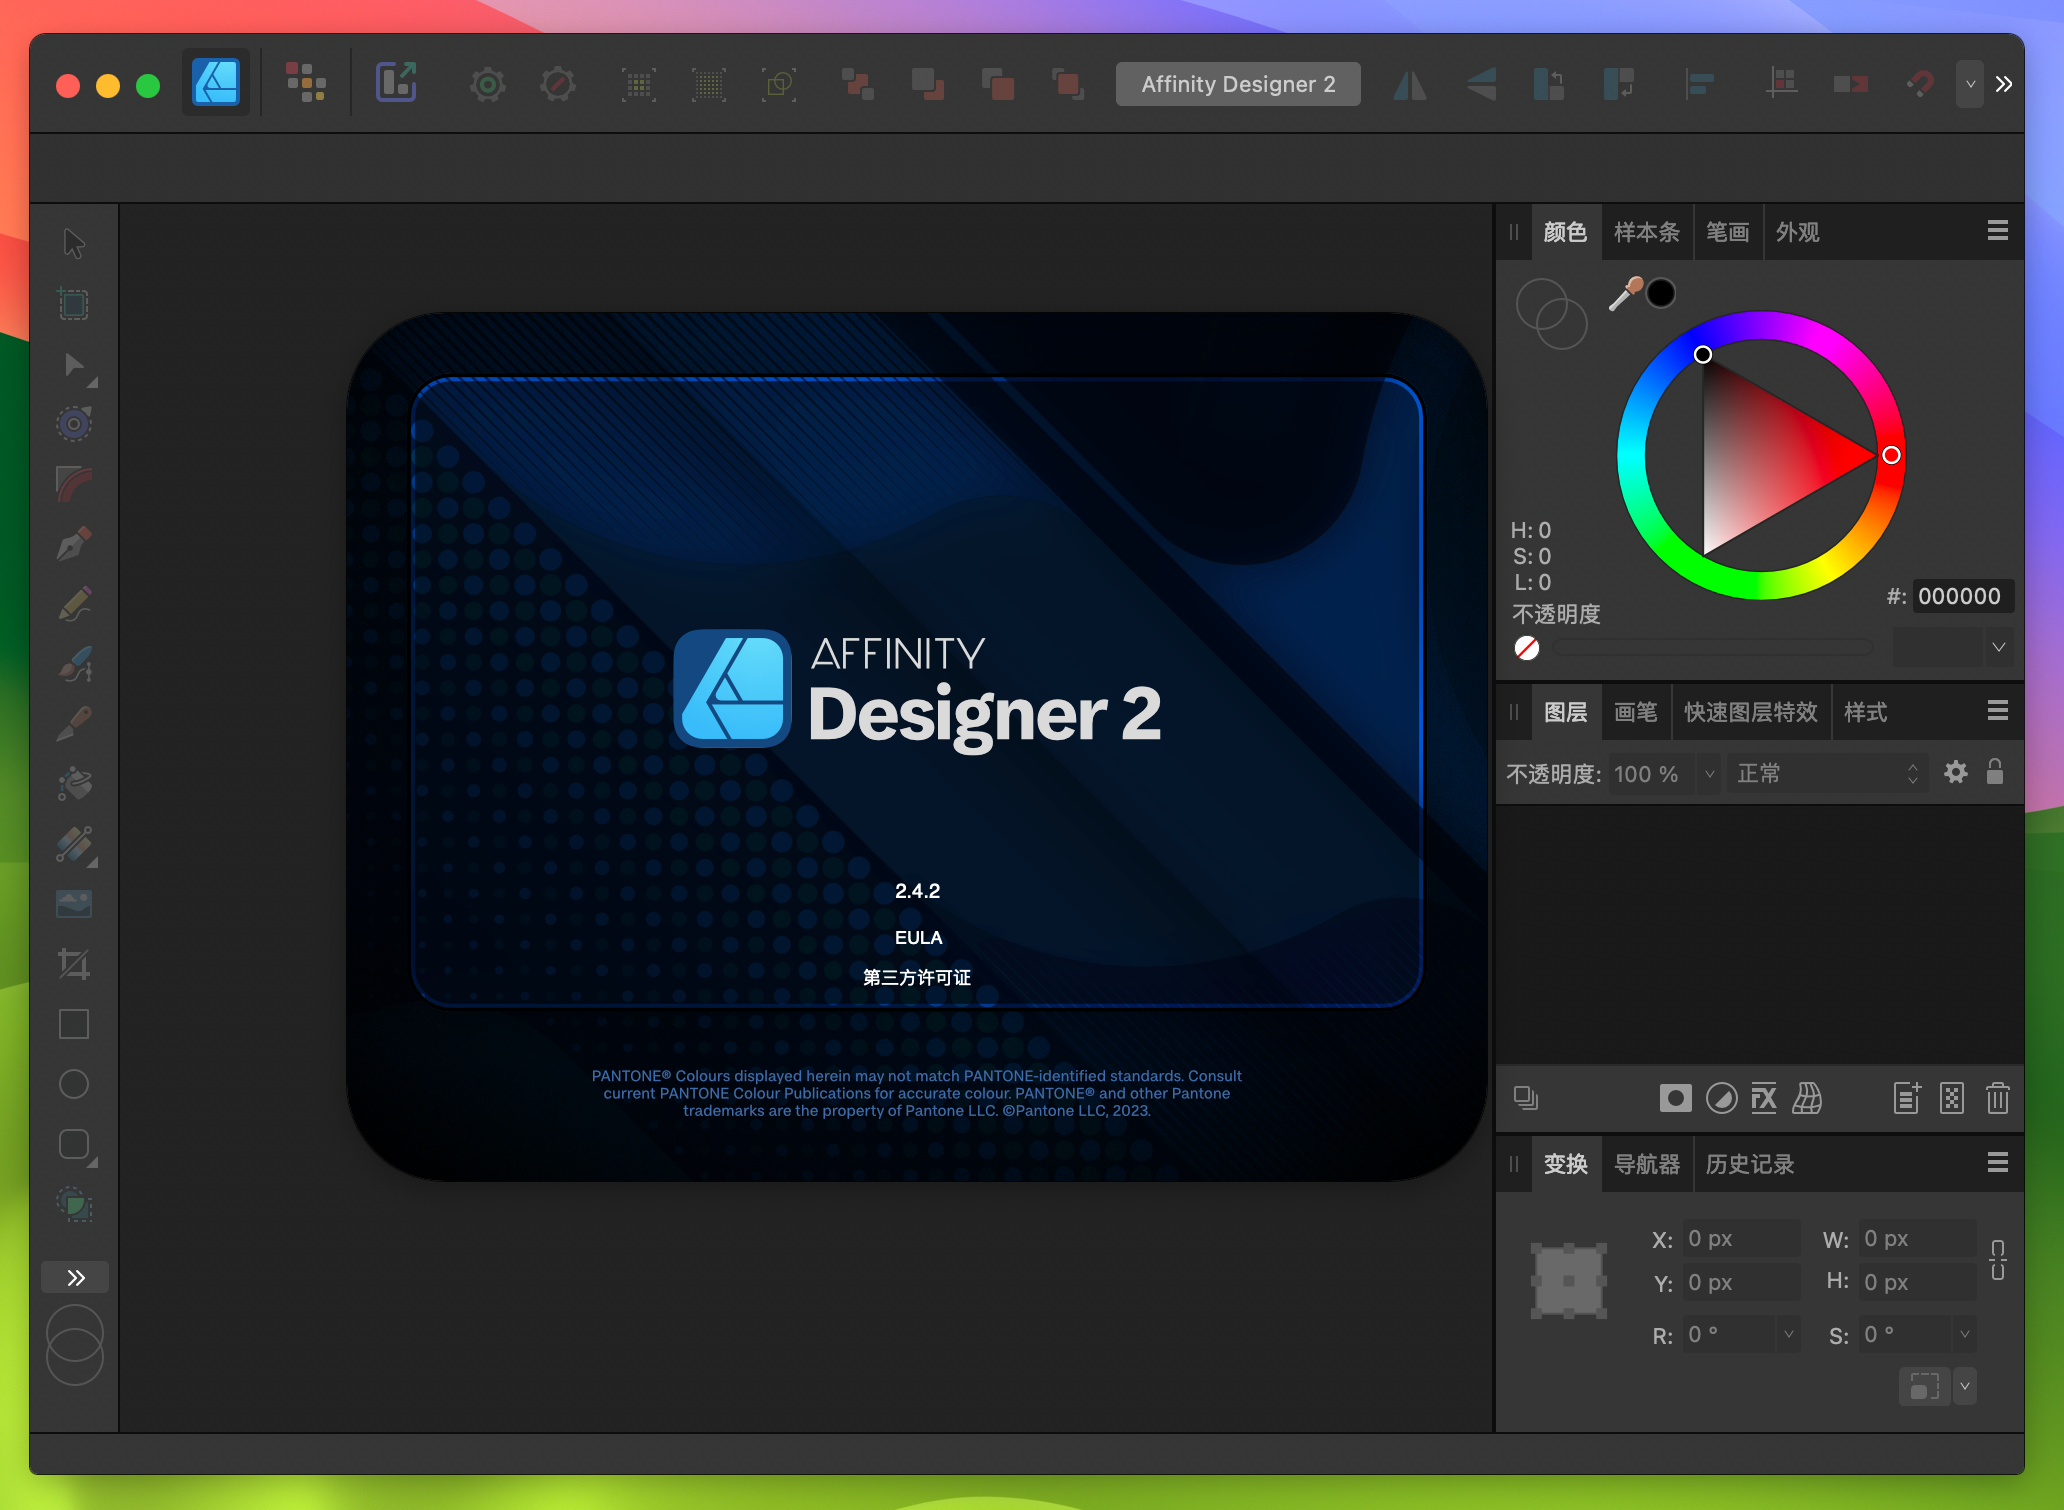Select the Artboard tool
Screen dimensions: 2064x1510
74,303
